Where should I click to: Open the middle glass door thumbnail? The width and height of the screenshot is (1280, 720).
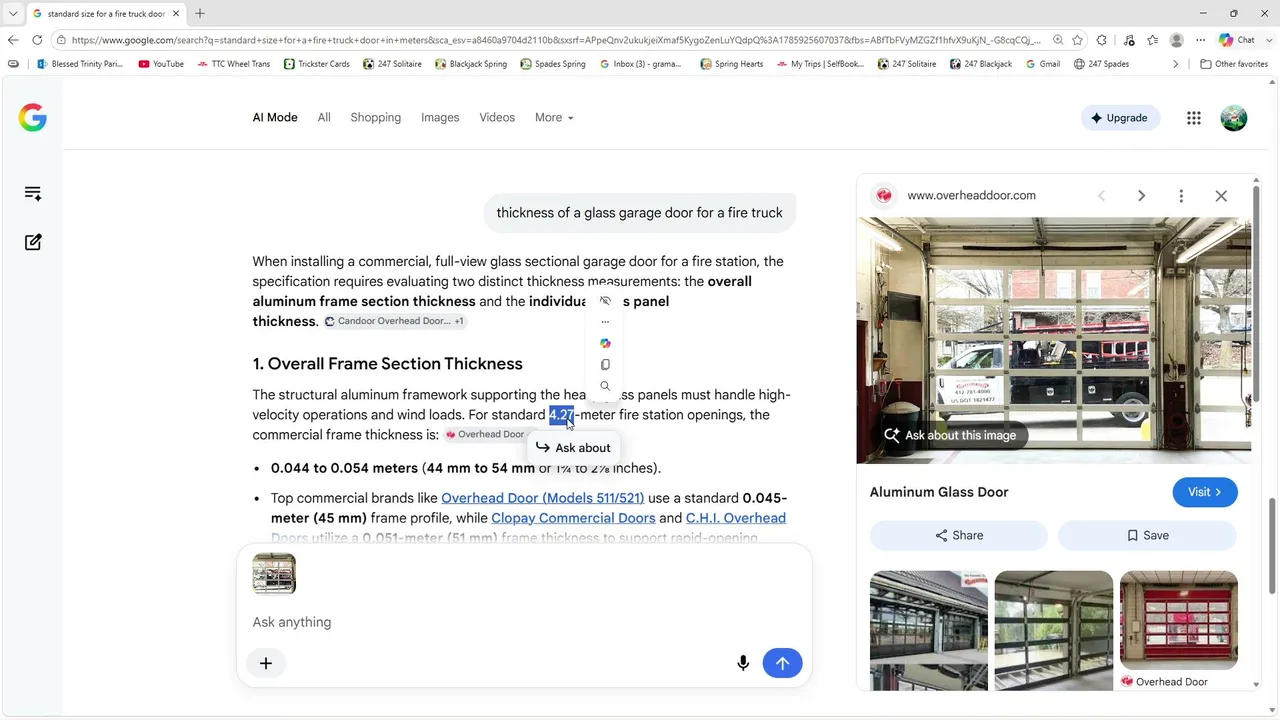click(1054, 630)
